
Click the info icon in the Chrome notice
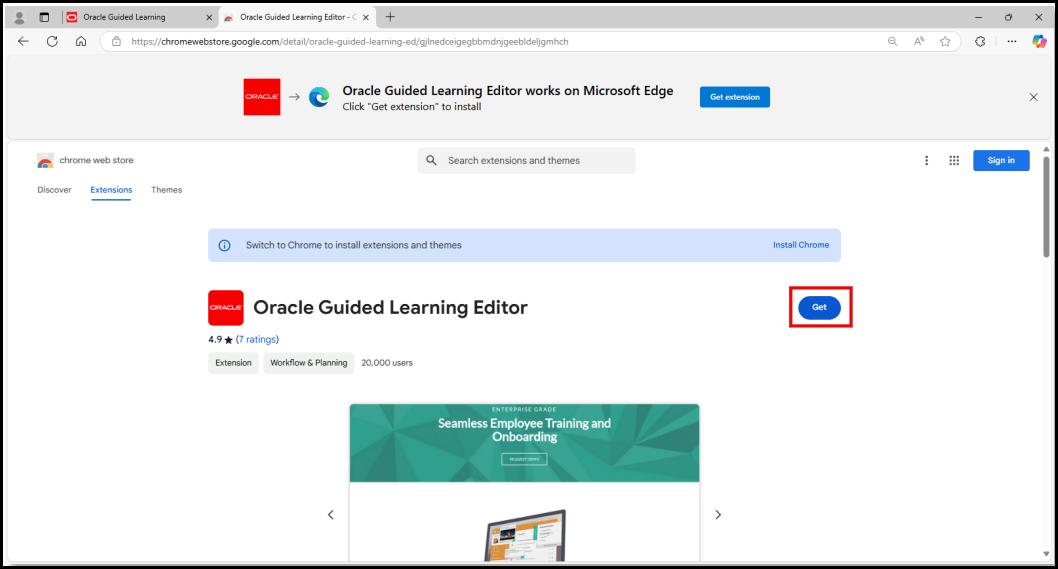[x=225, y=246]
